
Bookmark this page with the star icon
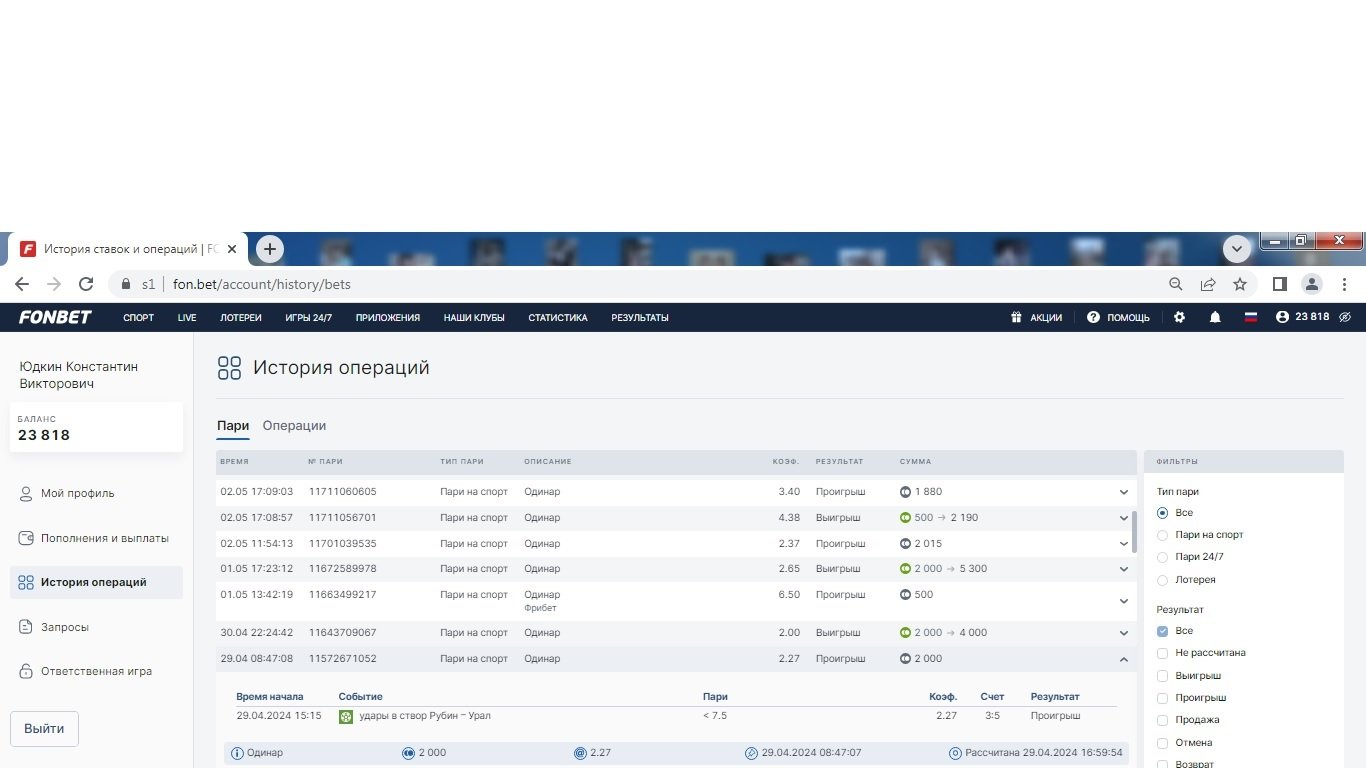(x=1240, y=284)
